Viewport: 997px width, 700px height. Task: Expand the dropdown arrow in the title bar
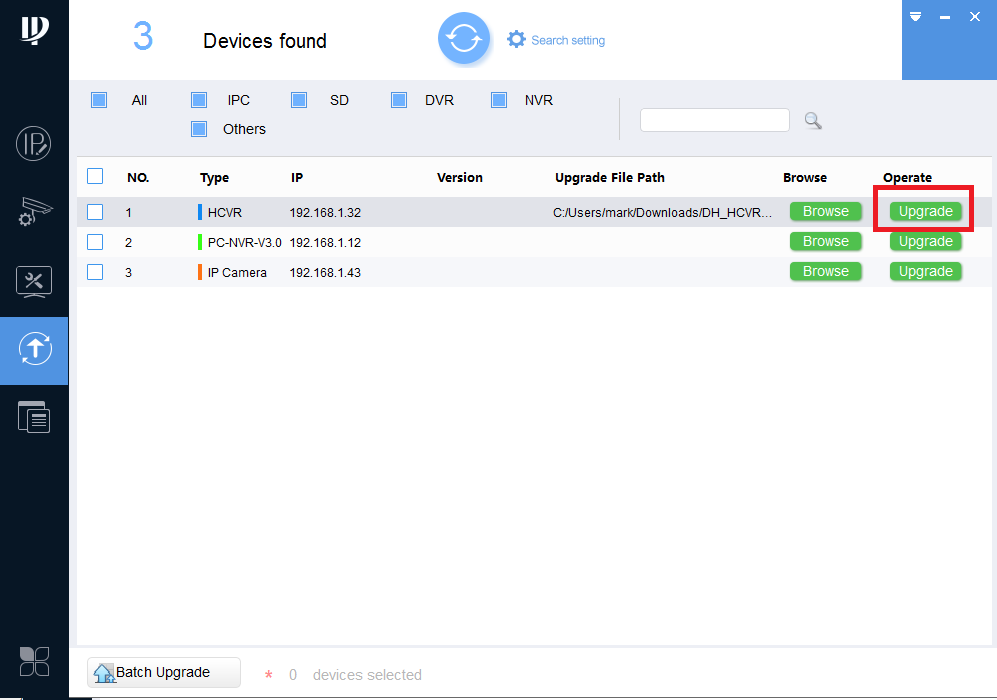point(914,16)
